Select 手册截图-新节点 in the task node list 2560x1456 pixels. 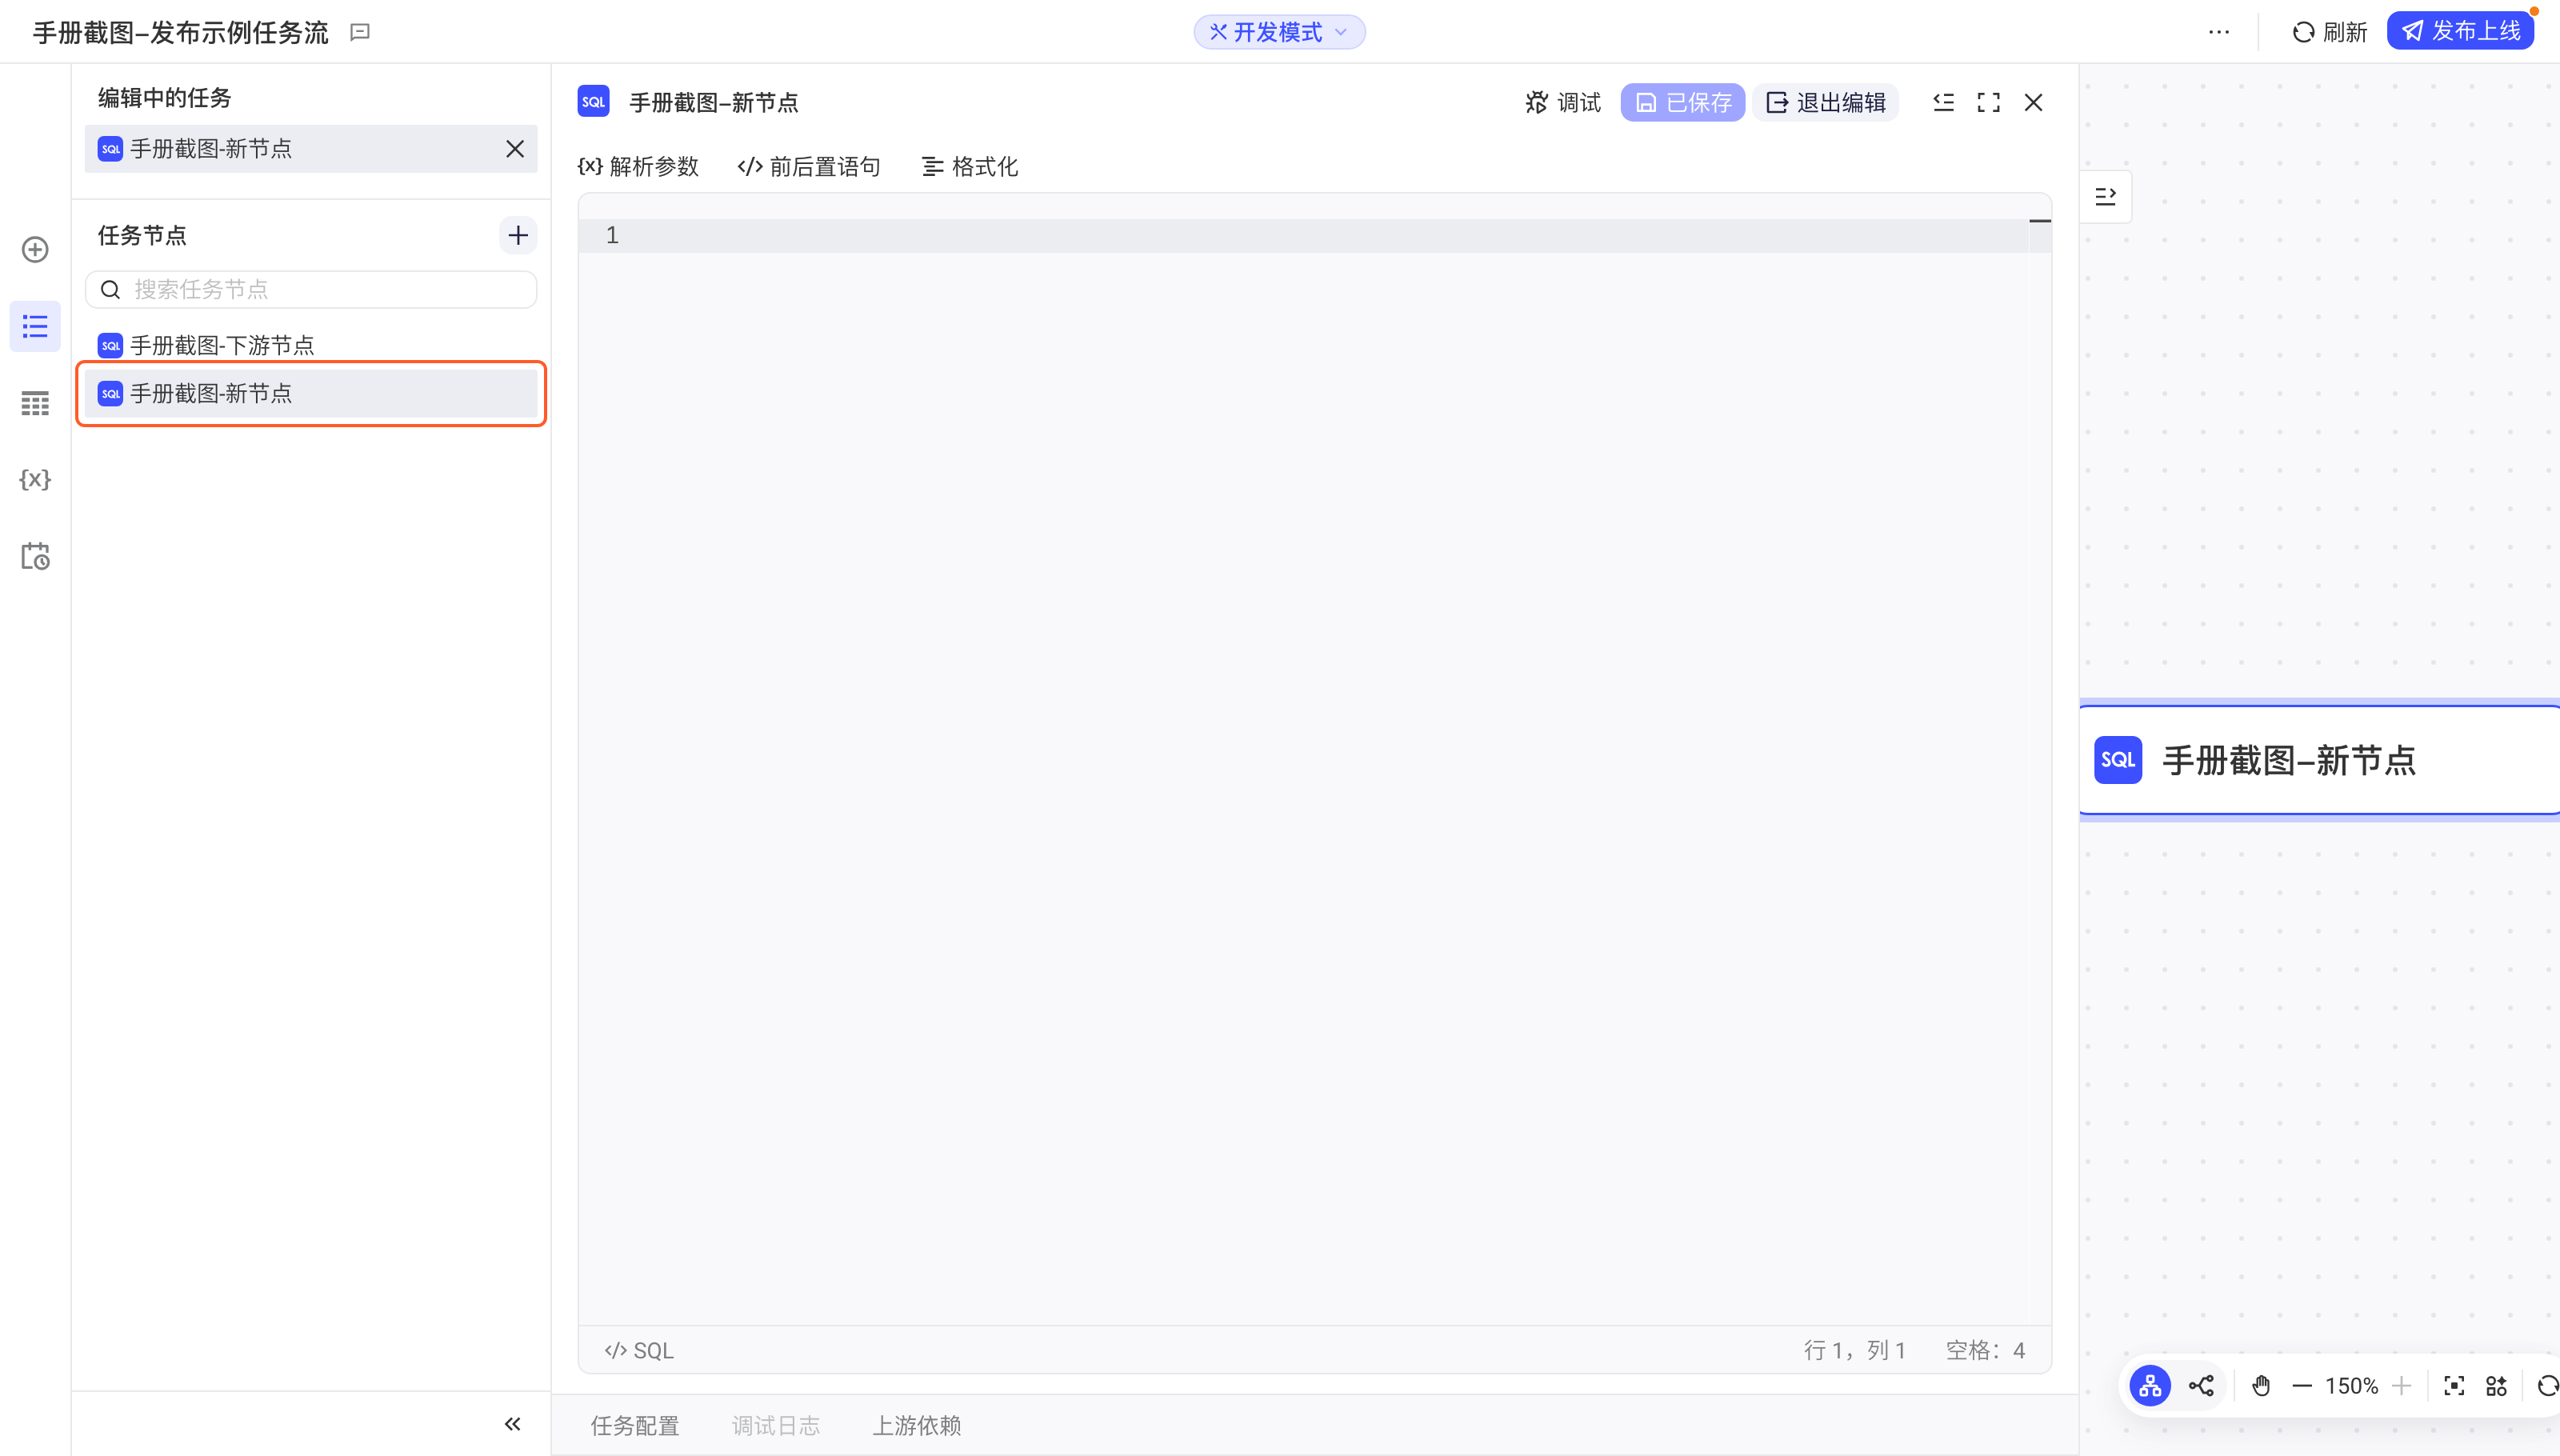tap(311, 393)
